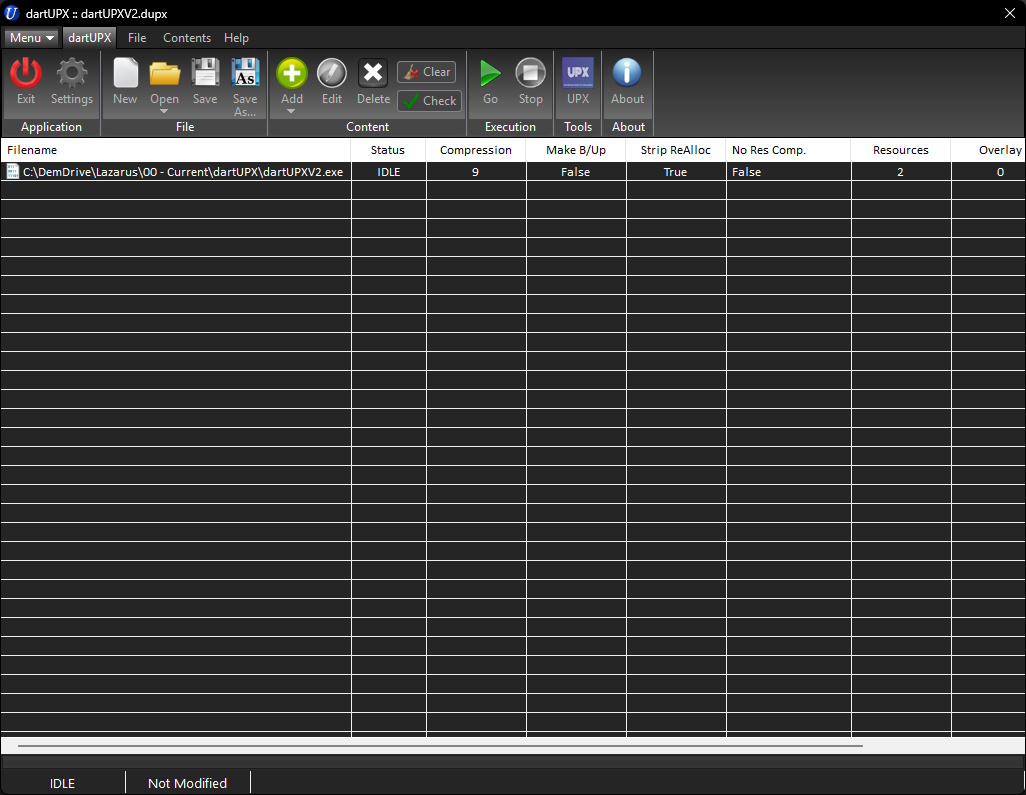Viewport: 1026px width, 795px height.
Task: Open the Help menu
Action: (236, 38)
